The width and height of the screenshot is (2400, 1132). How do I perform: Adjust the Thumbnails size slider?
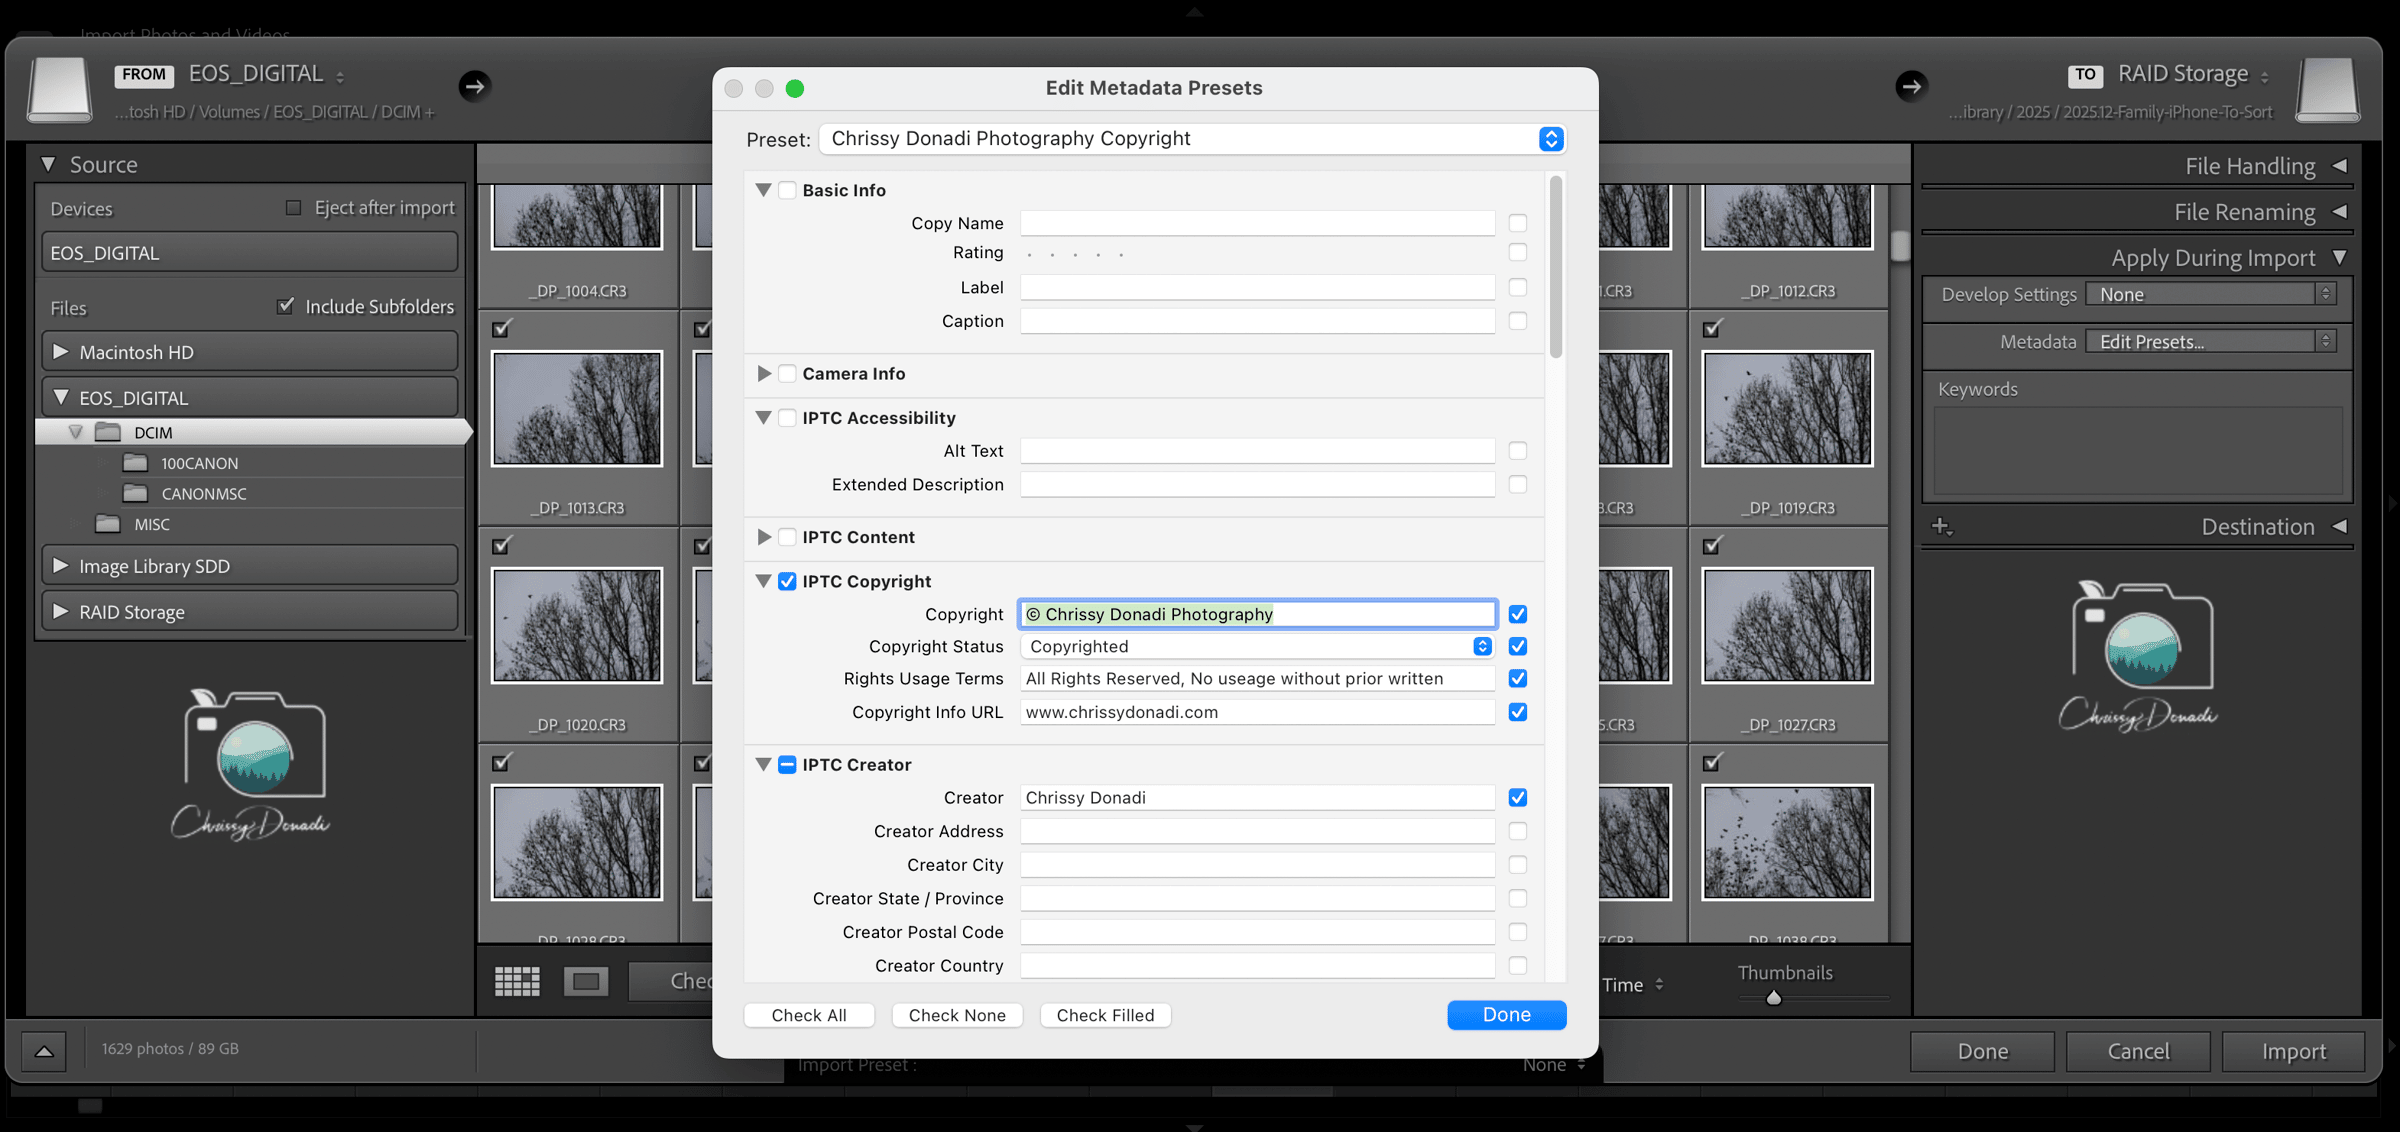click(1773, 998)
